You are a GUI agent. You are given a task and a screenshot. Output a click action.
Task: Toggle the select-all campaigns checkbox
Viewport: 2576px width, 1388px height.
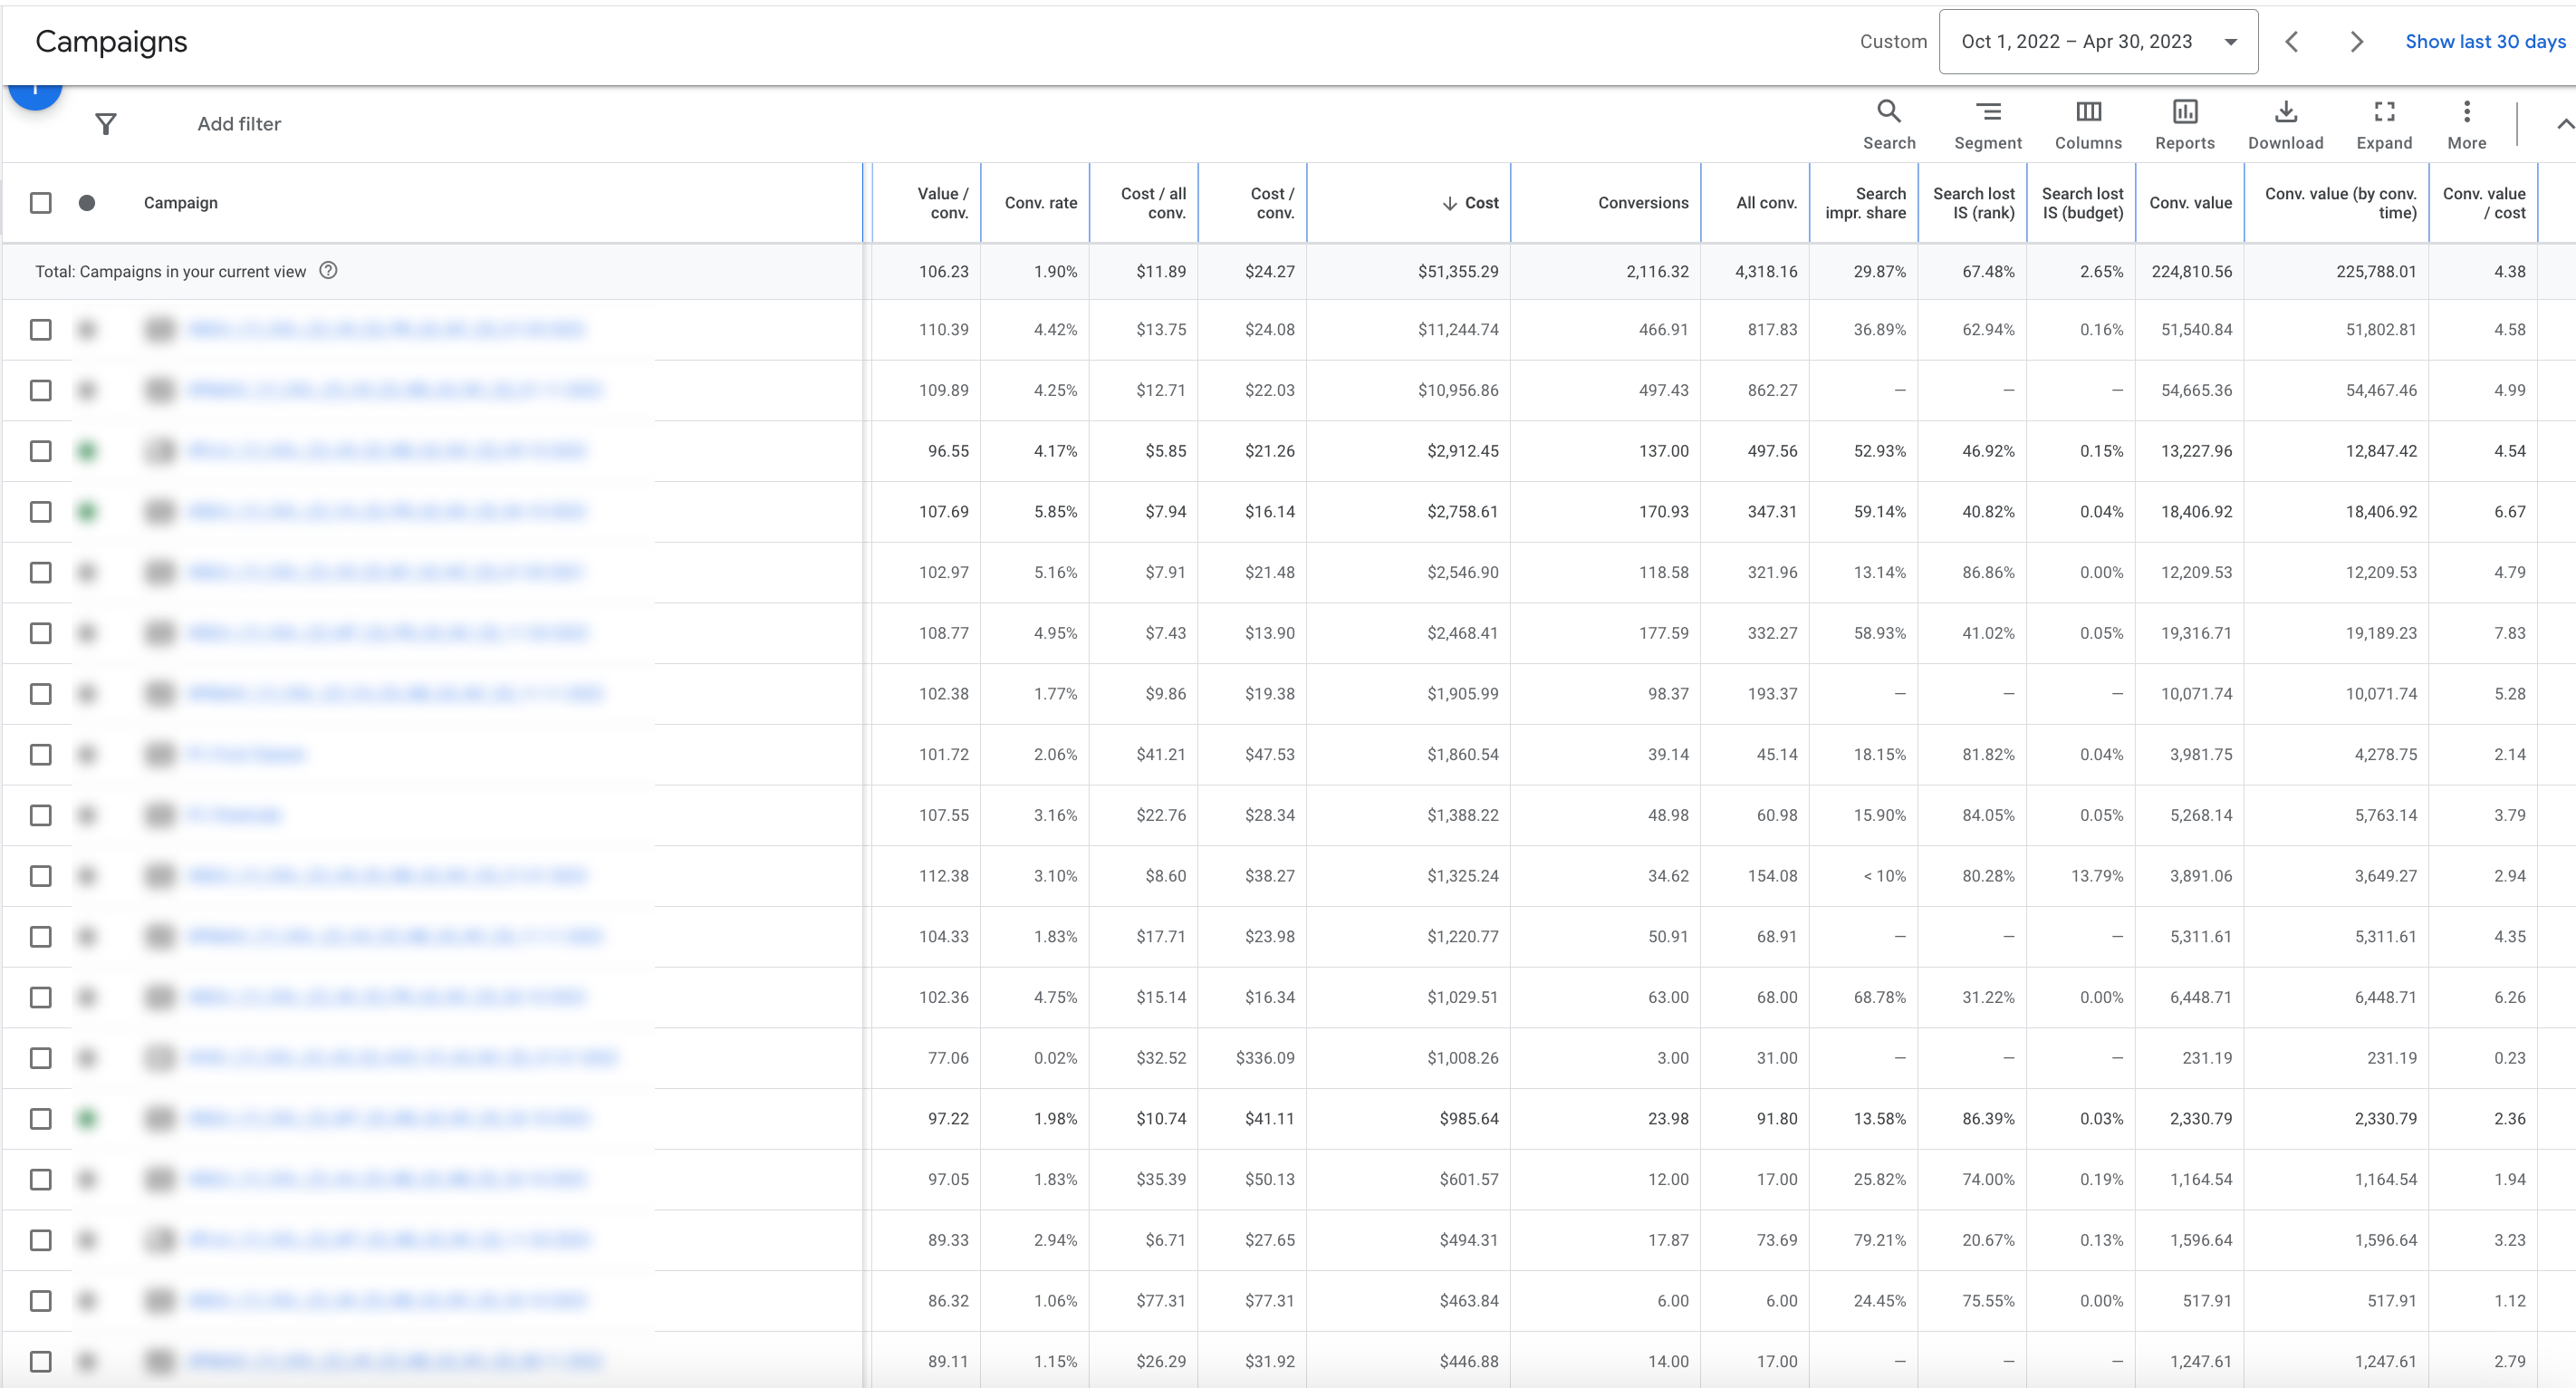[41, 203]
